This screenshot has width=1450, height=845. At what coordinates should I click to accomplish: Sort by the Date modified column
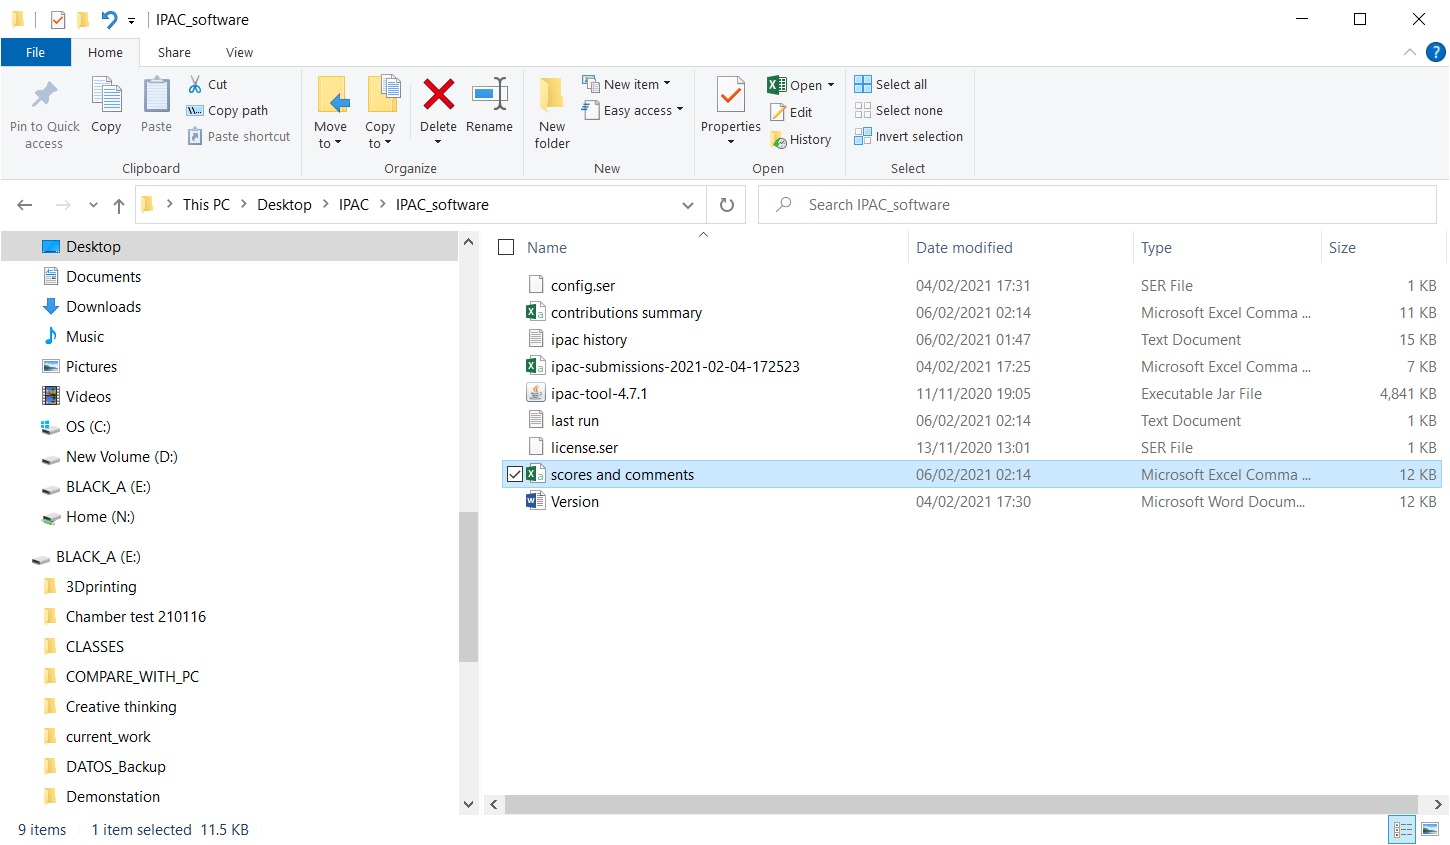pyautogui.click(x=964, y=248)
